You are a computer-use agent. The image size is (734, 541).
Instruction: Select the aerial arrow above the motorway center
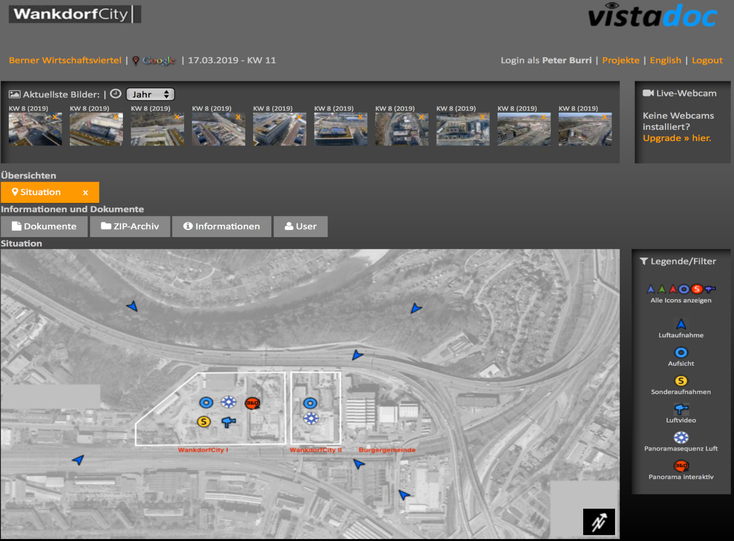pyautogui.click(x=357, y=355)
